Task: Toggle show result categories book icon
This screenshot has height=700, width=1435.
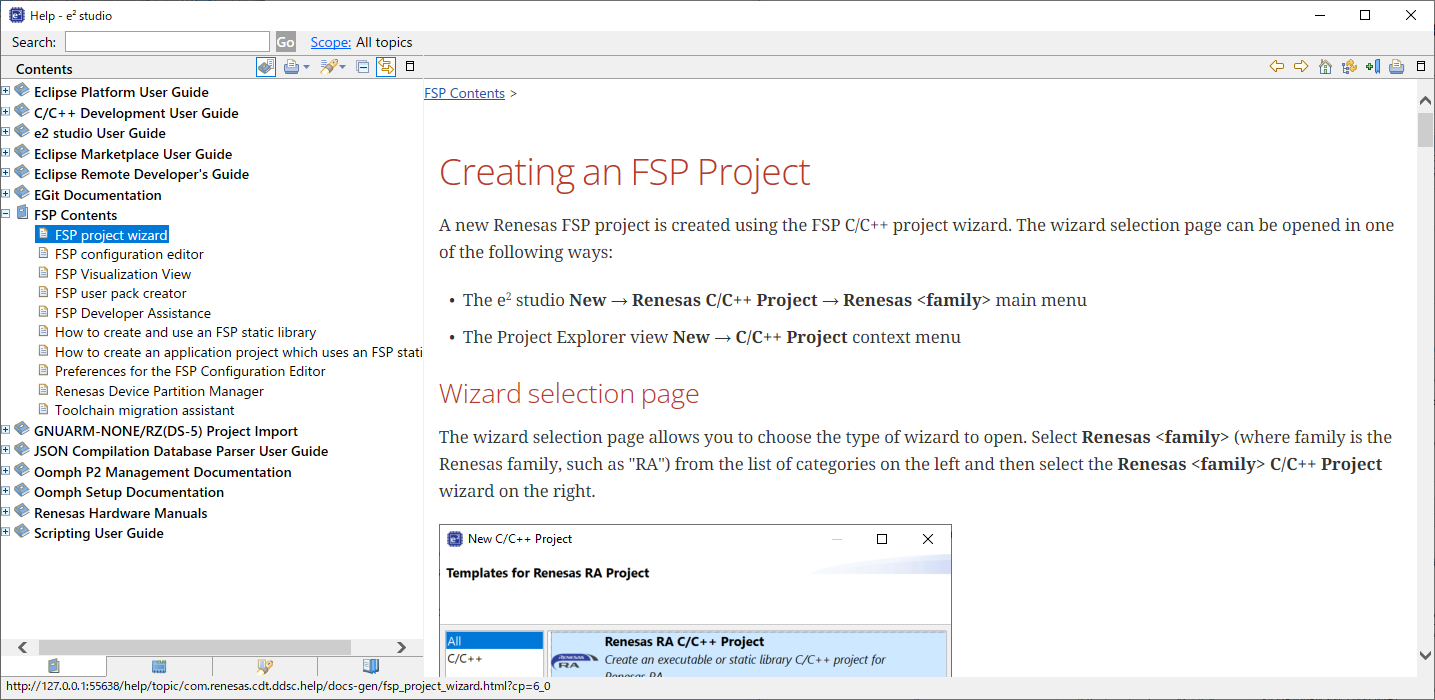Action: tap(266, 67)
